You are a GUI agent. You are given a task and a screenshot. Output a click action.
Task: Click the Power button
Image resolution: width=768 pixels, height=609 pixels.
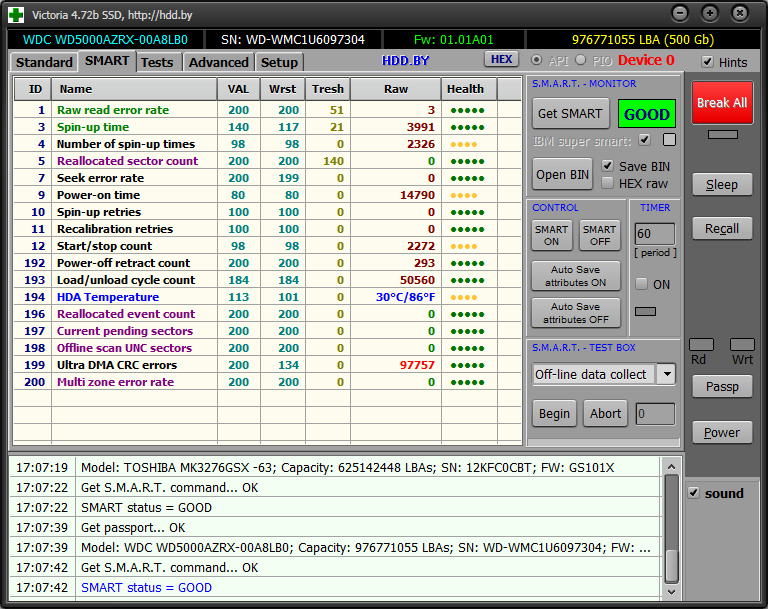(x=722, y=433)
